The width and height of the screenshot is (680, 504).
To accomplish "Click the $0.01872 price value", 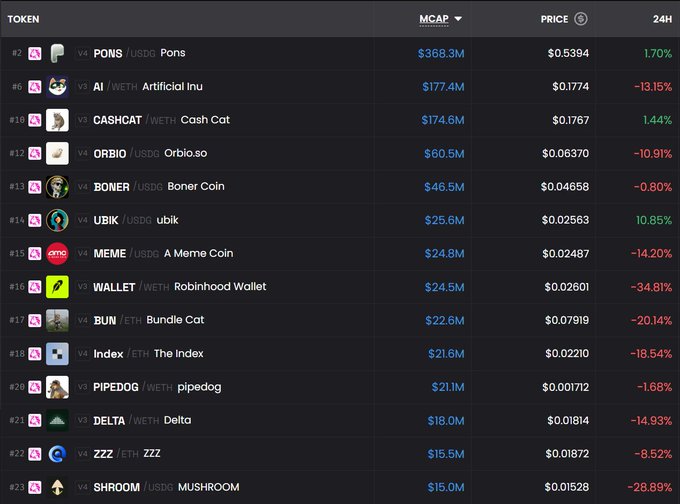I will click(567, 454).
